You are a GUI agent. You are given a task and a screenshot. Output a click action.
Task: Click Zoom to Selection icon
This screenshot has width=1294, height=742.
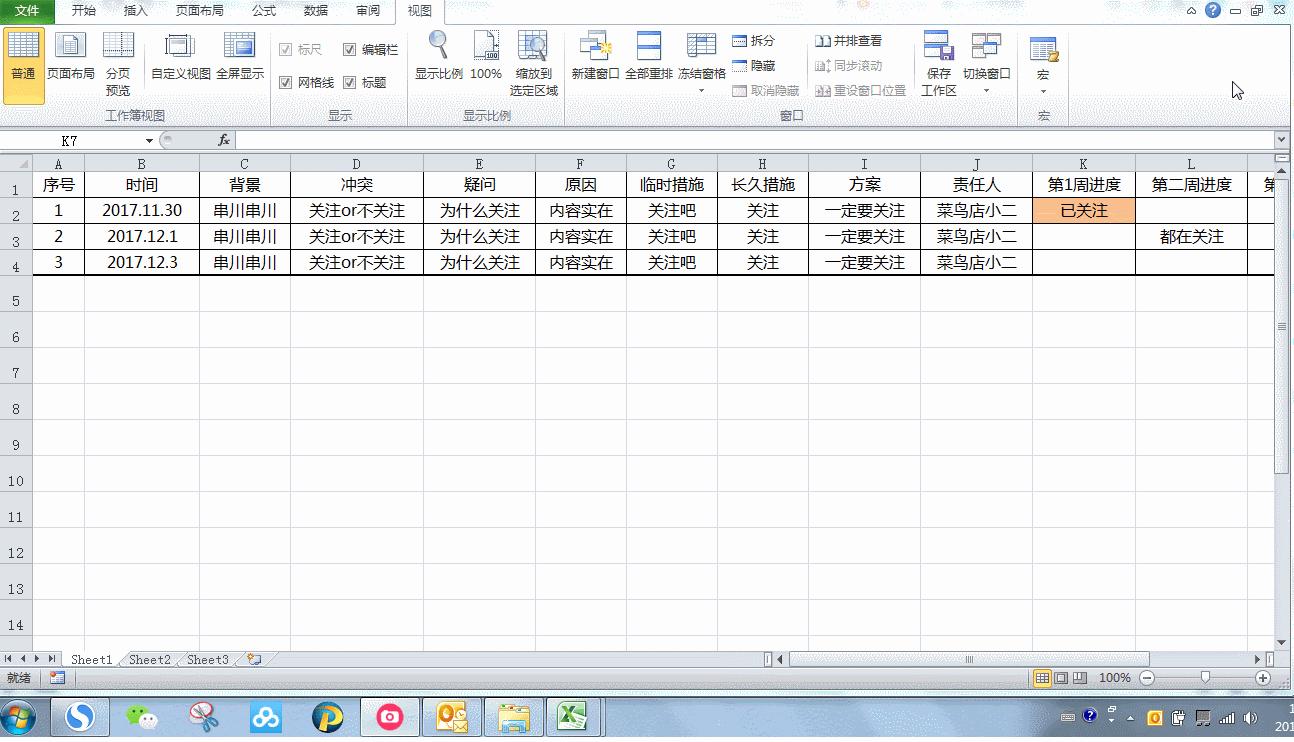coord(533,62)
